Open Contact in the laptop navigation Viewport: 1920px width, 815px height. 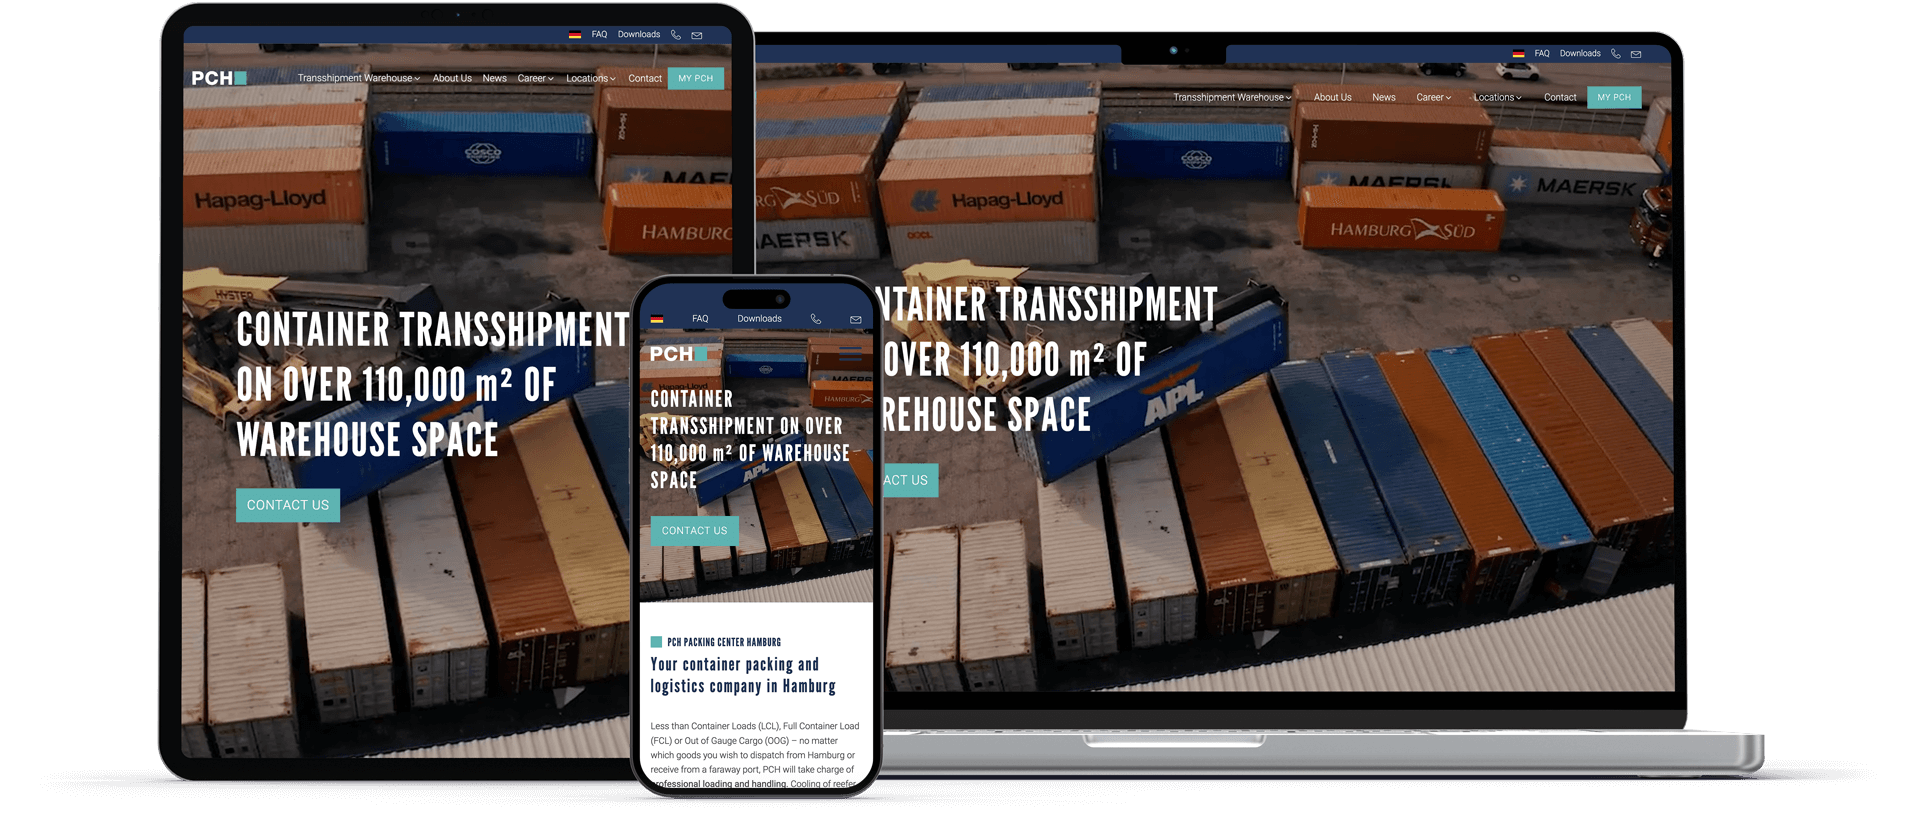(x=1560, y=98)
